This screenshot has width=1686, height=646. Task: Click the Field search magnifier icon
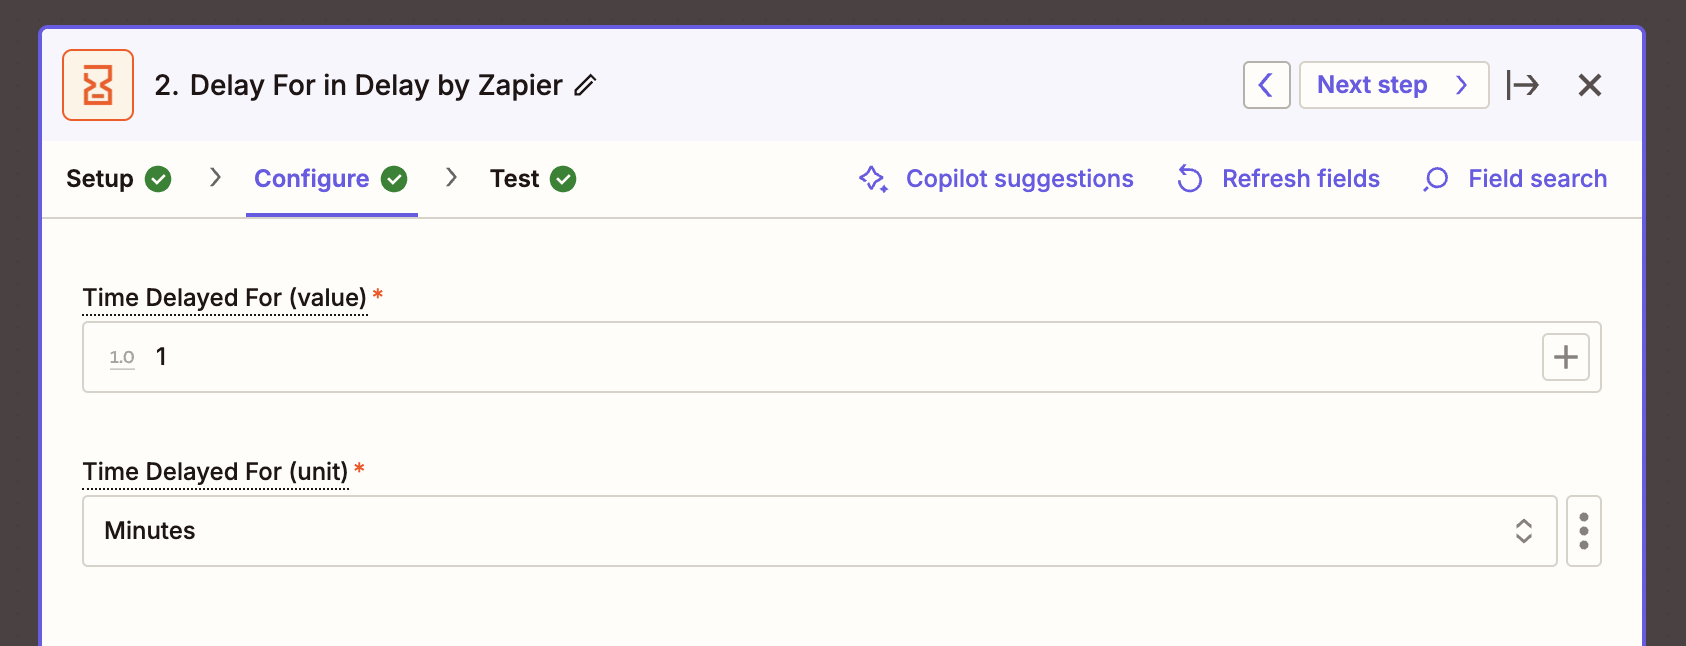(x=1436, y=179)
